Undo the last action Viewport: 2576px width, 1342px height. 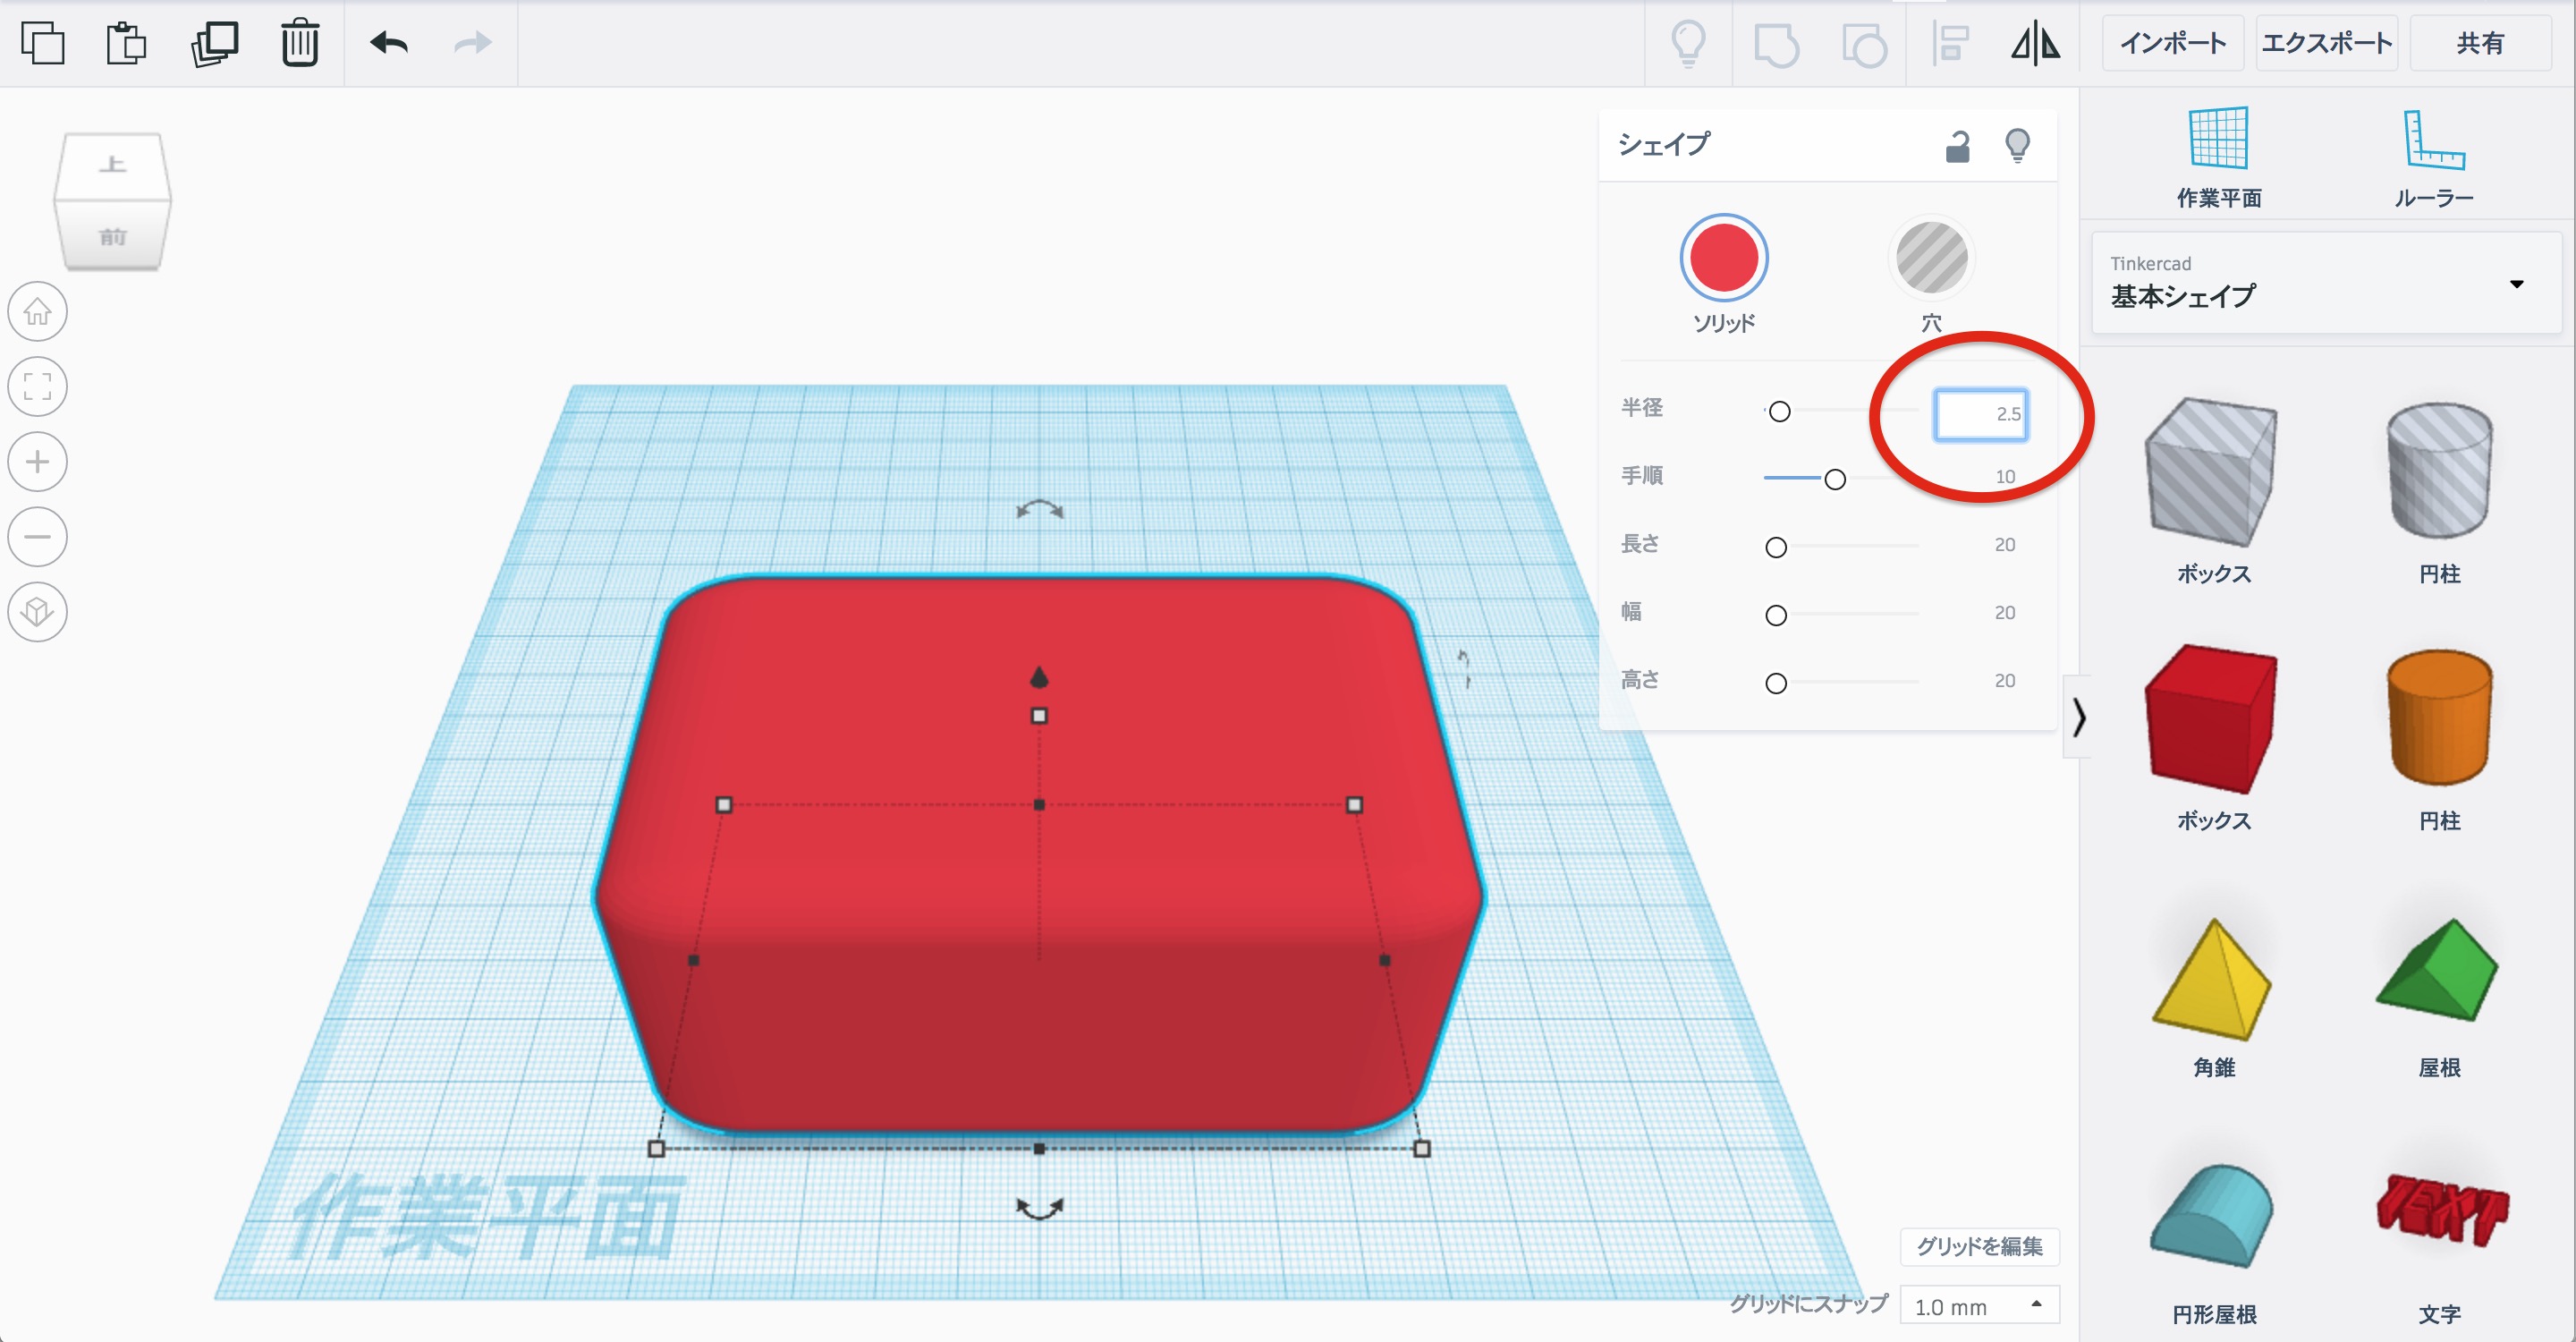389,43
